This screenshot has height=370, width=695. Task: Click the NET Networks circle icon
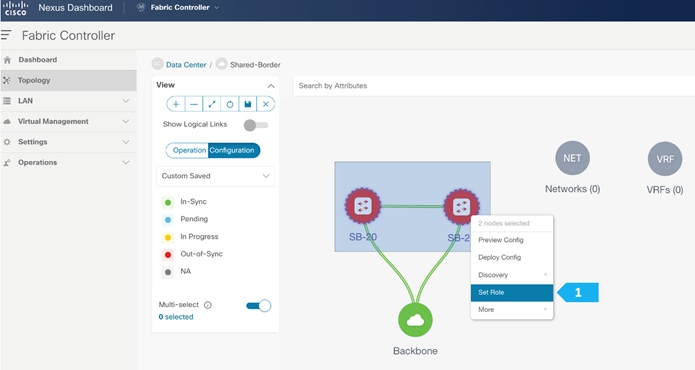(x=572, y=158)
